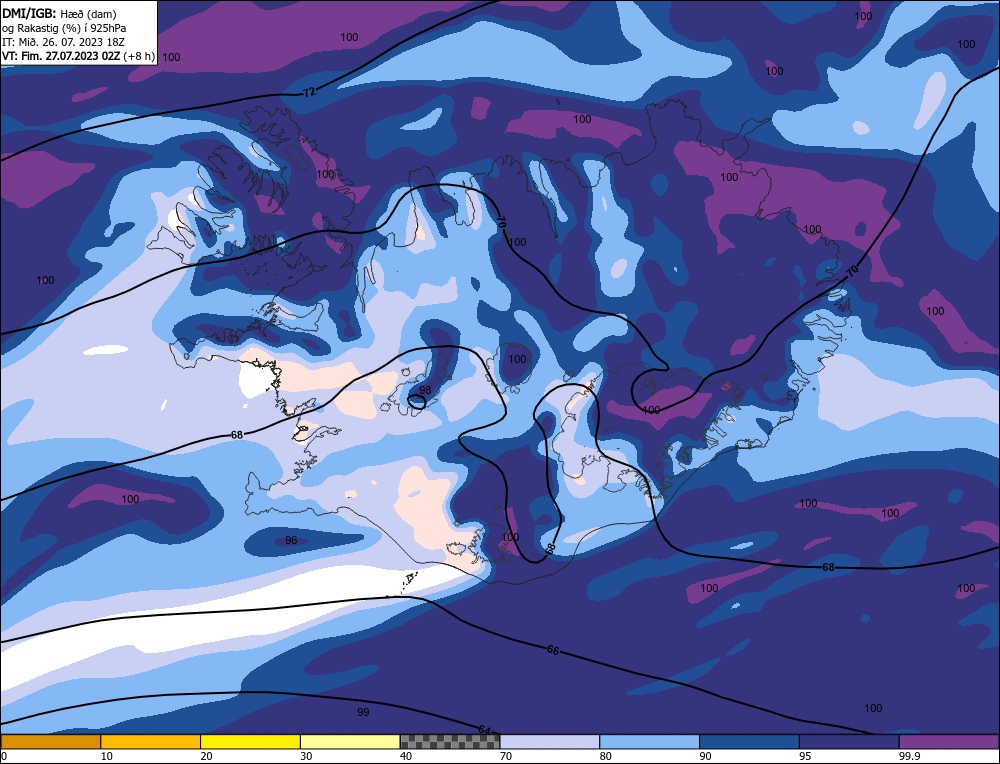Click the legend tick label '80'
The height and width of the screenshot is (764, 1000).
click(x=606, y=756)
